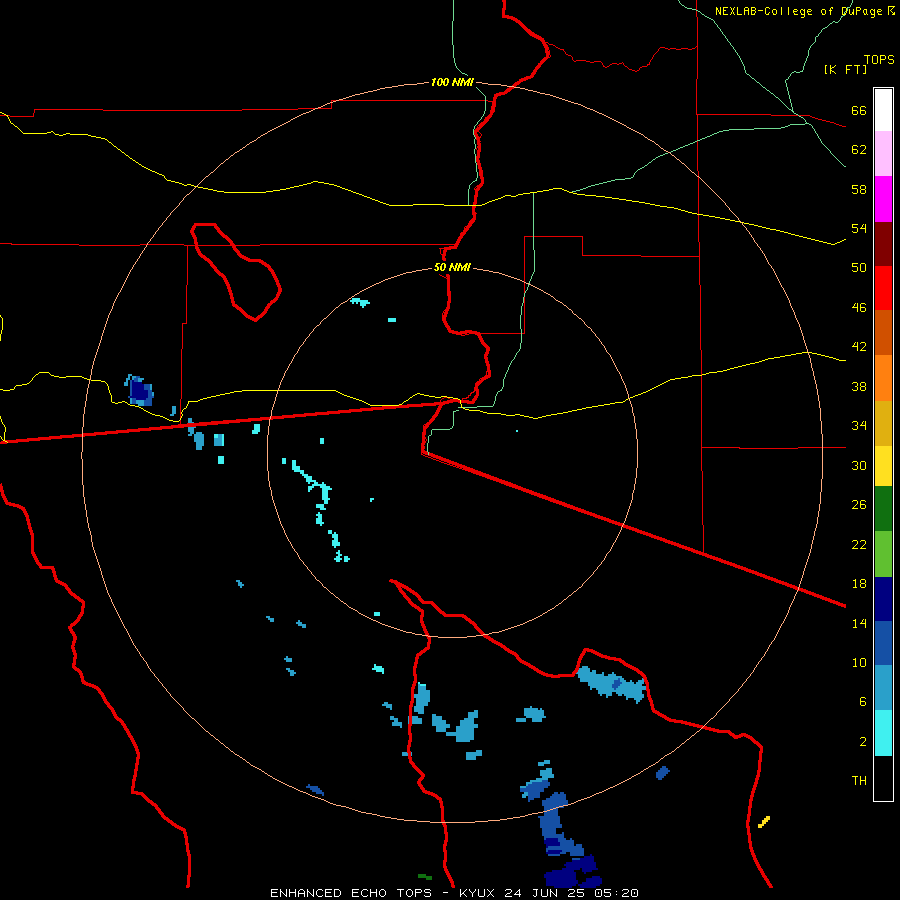Click the orange 38-42 kft swatch
Image resolution: width=900 pixels, height=900 pixels.
coord(883,378)
